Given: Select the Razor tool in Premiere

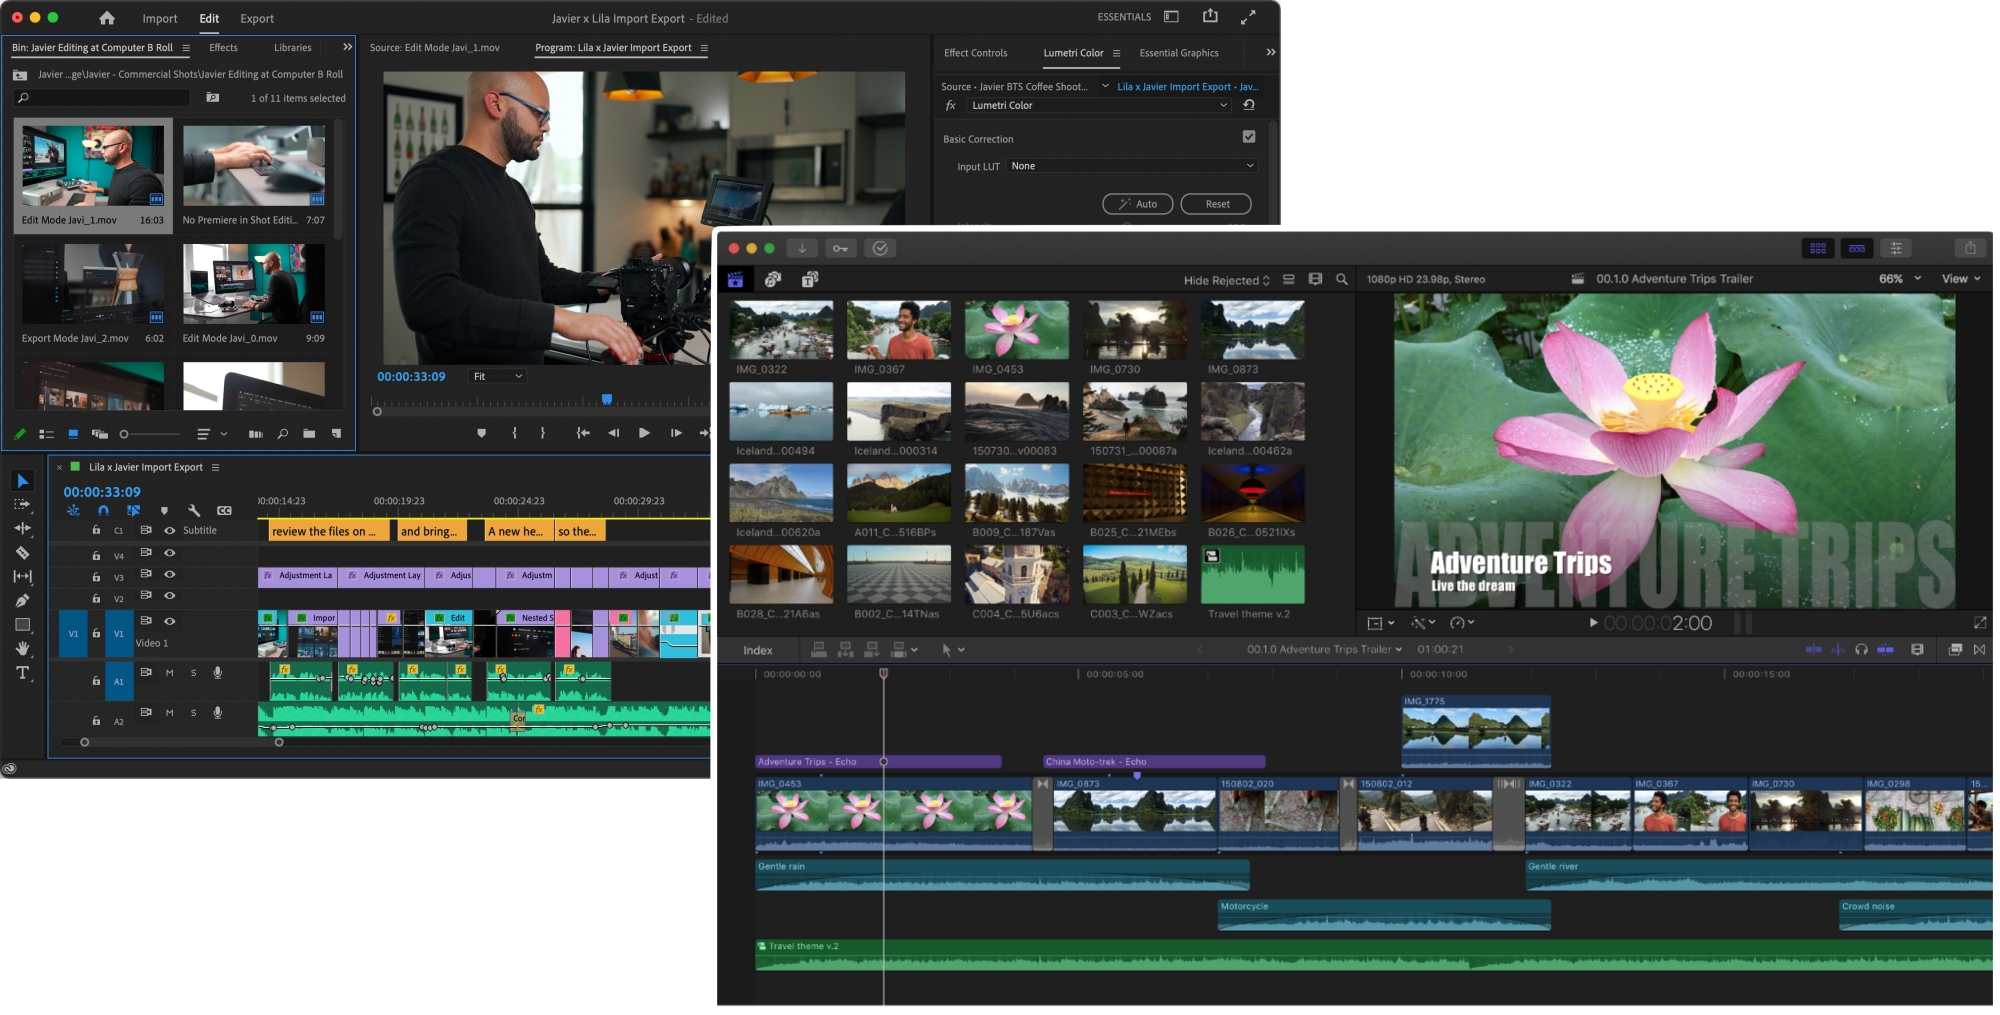Looking at the screenshot, I should click(x=22, y=552).
